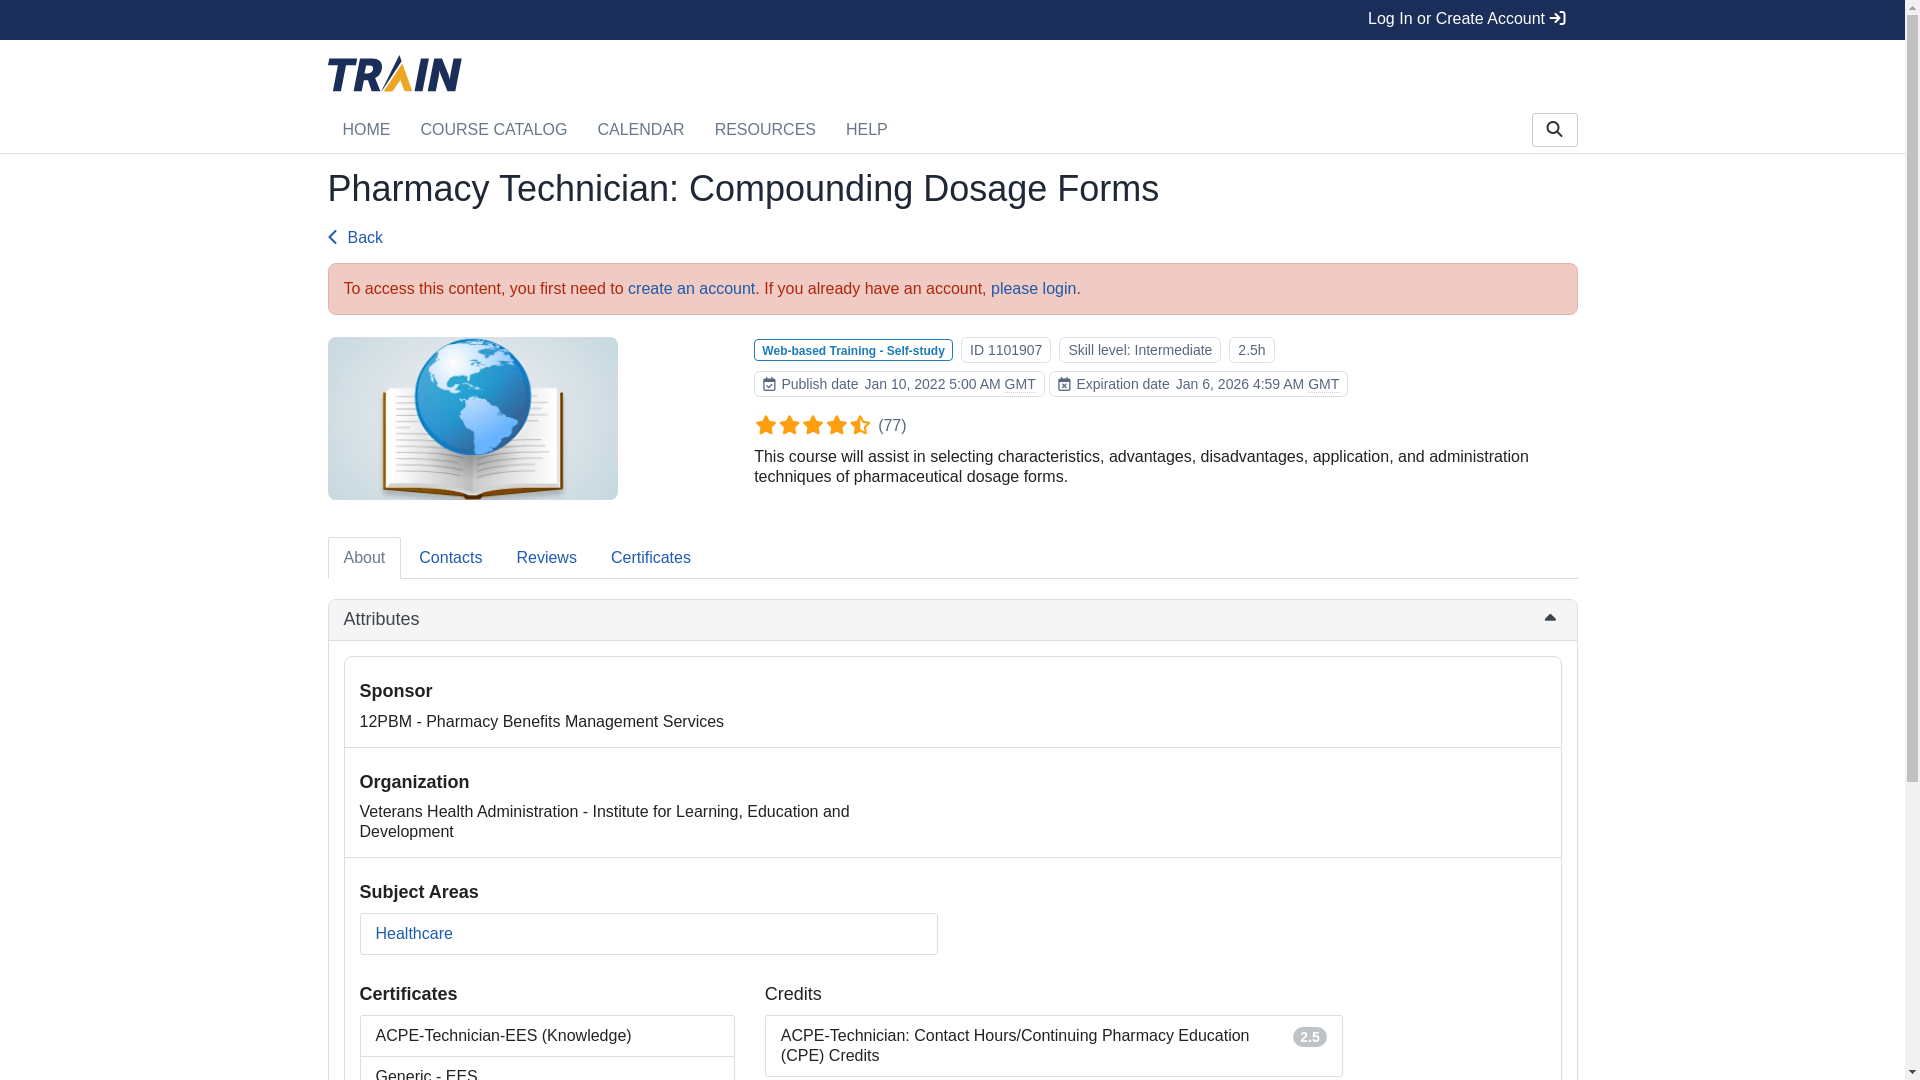Click the Expiration date calendar icon
Viewport: 1920px width, 1080px height.
coord(1064,385)
